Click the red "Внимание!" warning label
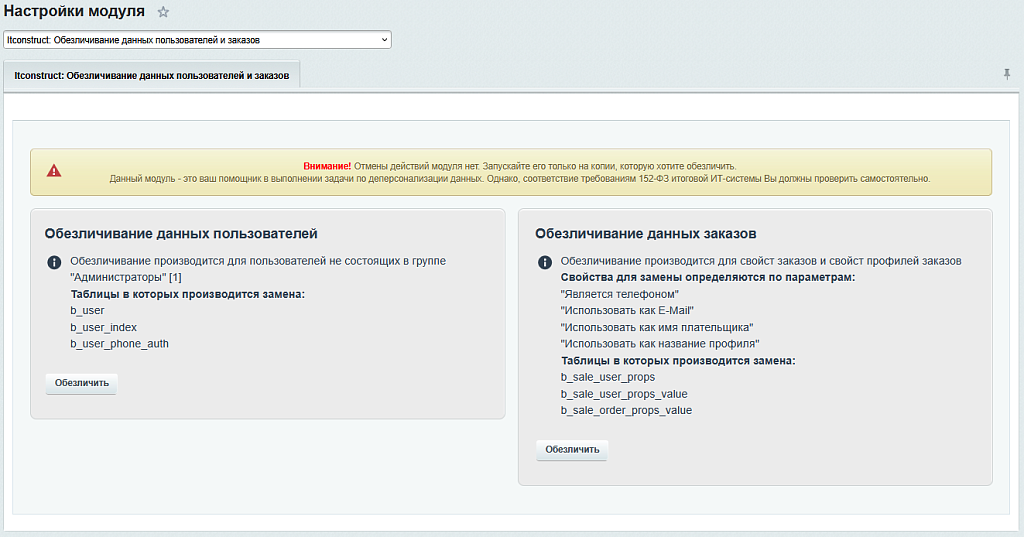The height and width of the screenshot is (537, 1024). pyautogui.click(x=327, y=165)
